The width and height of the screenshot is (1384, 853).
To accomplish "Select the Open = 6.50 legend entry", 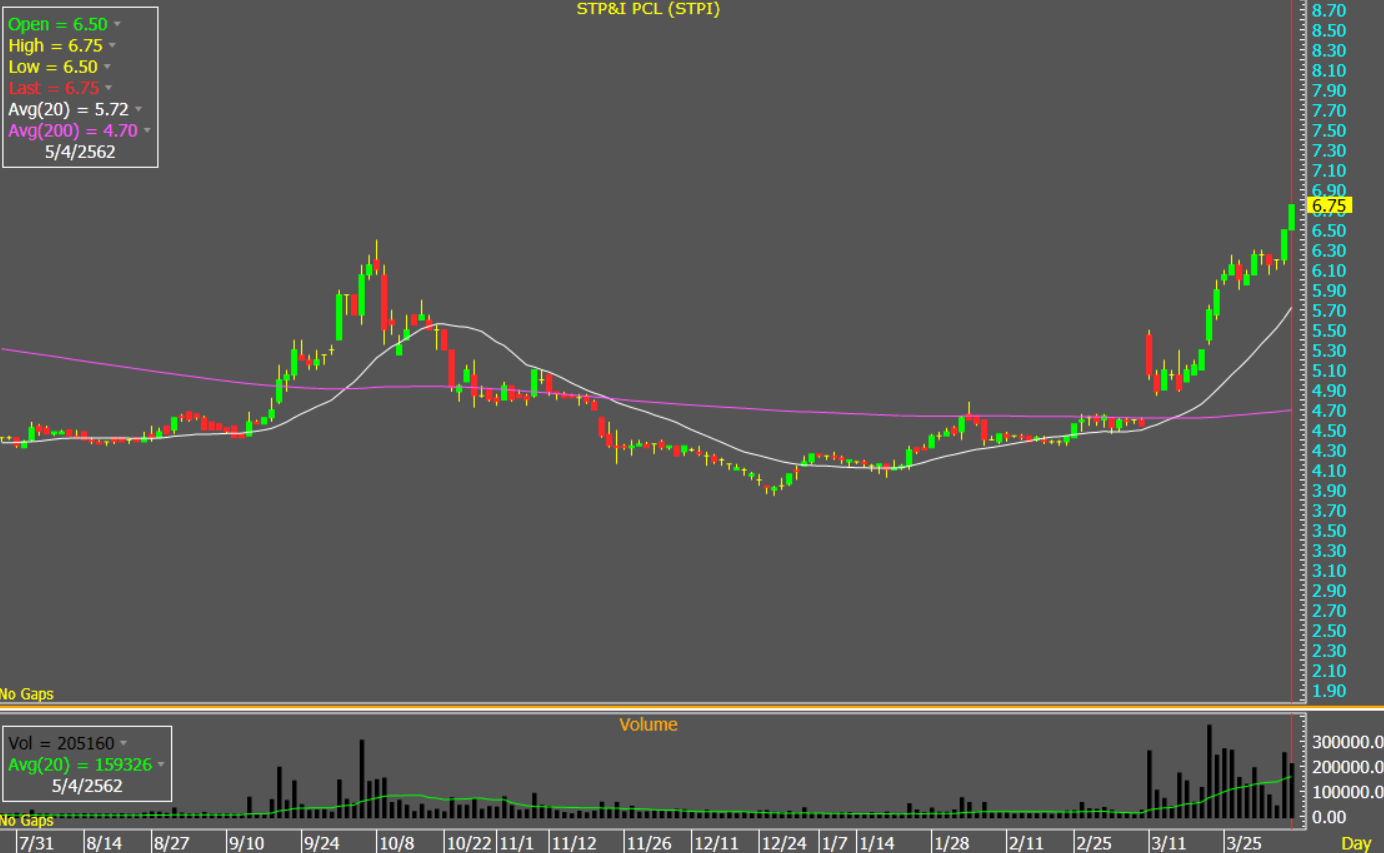I will click(x=59, y=23).
